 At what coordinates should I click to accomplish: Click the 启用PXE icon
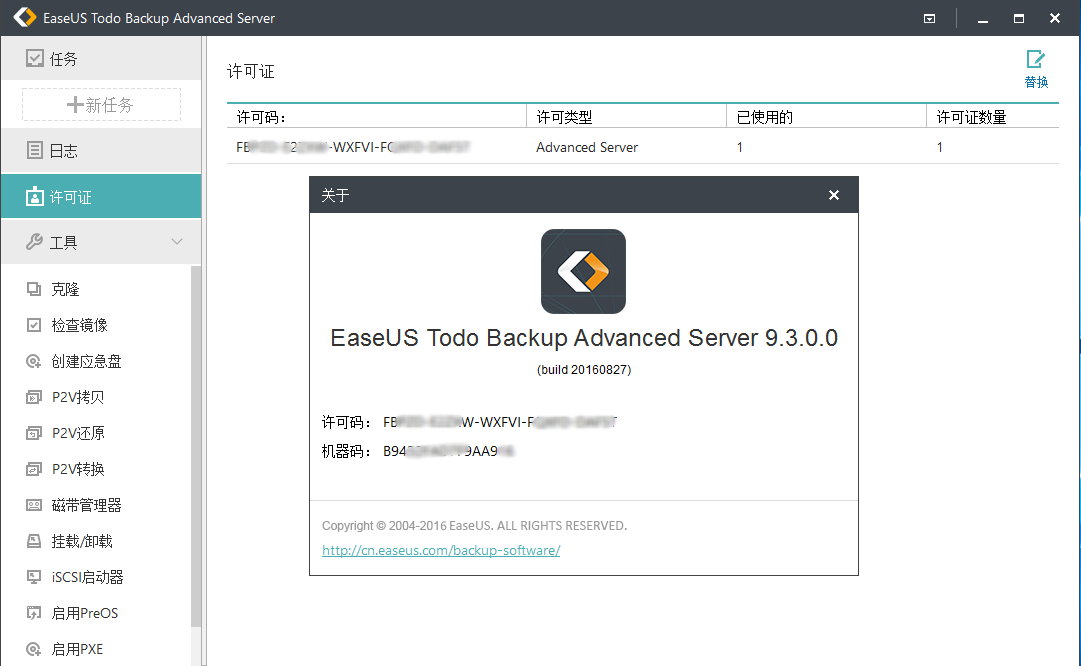click(x=34, y=649)
